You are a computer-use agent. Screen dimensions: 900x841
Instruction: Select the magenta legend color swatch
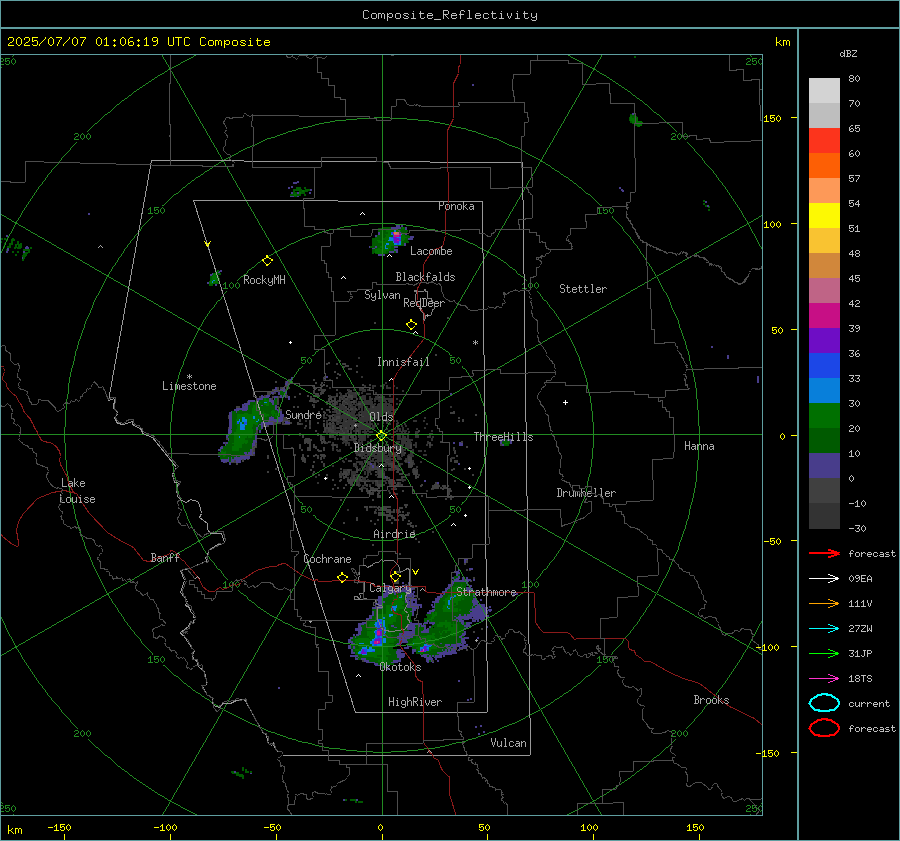coord(824,316)
